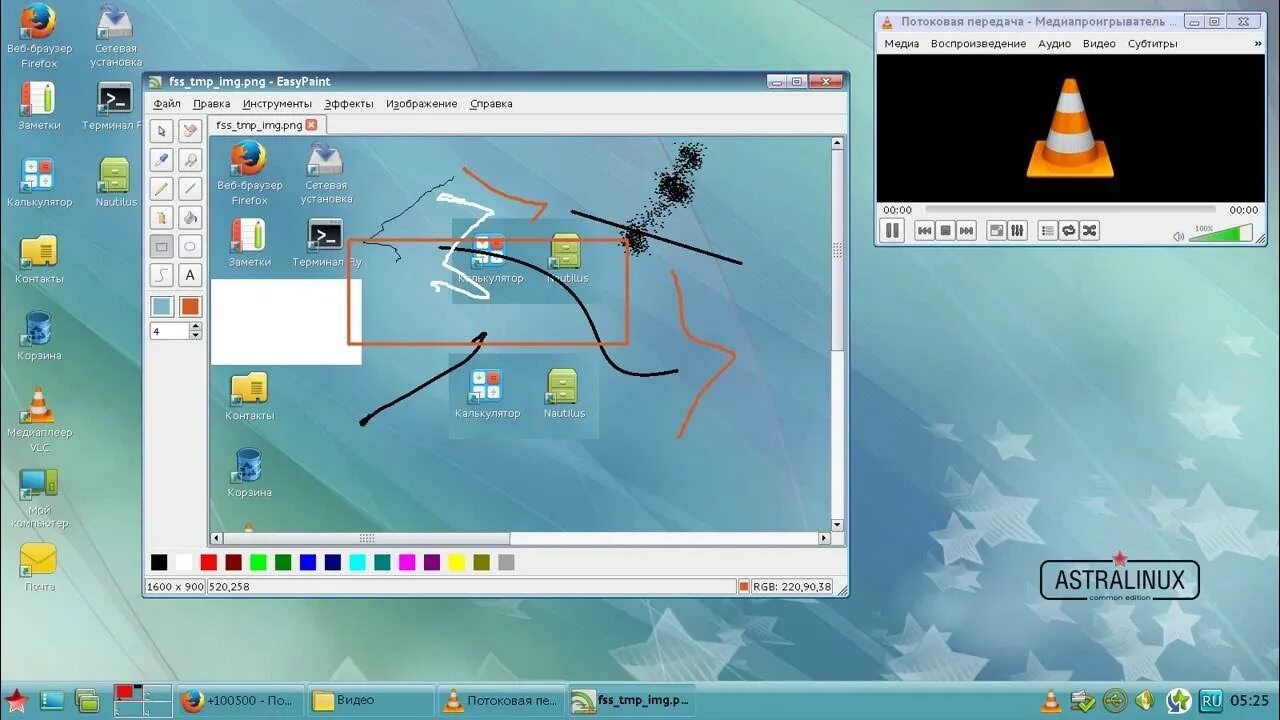Open the Изображение menu
The image size is (1280, 720).
click(x=422, y=103)
